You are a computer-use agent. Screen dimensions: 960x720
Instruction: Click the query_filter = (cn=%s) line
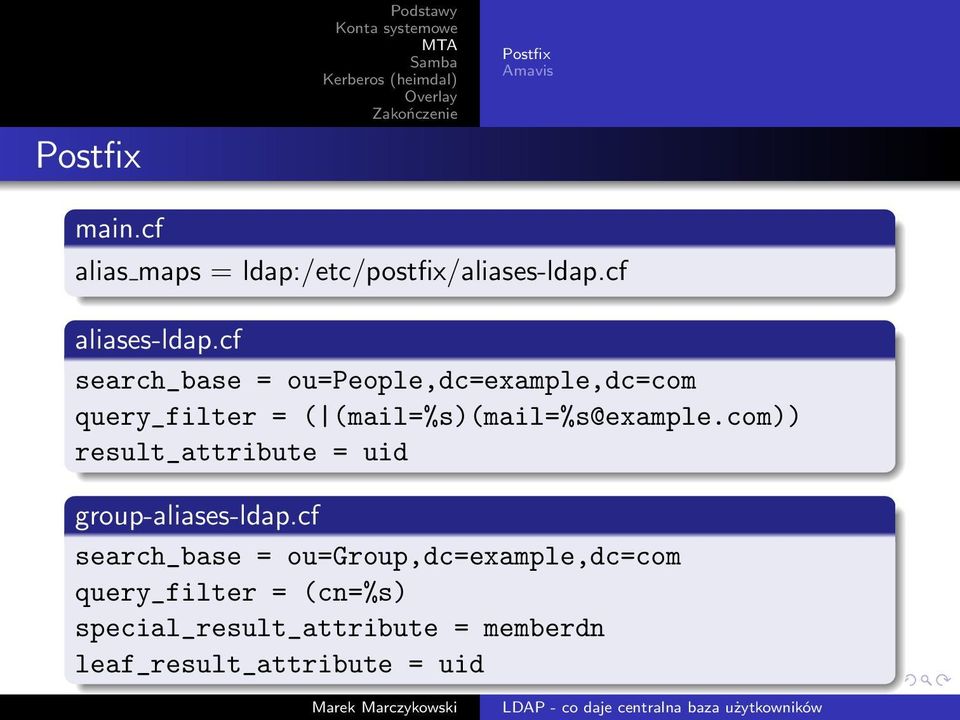coord(240,593)
